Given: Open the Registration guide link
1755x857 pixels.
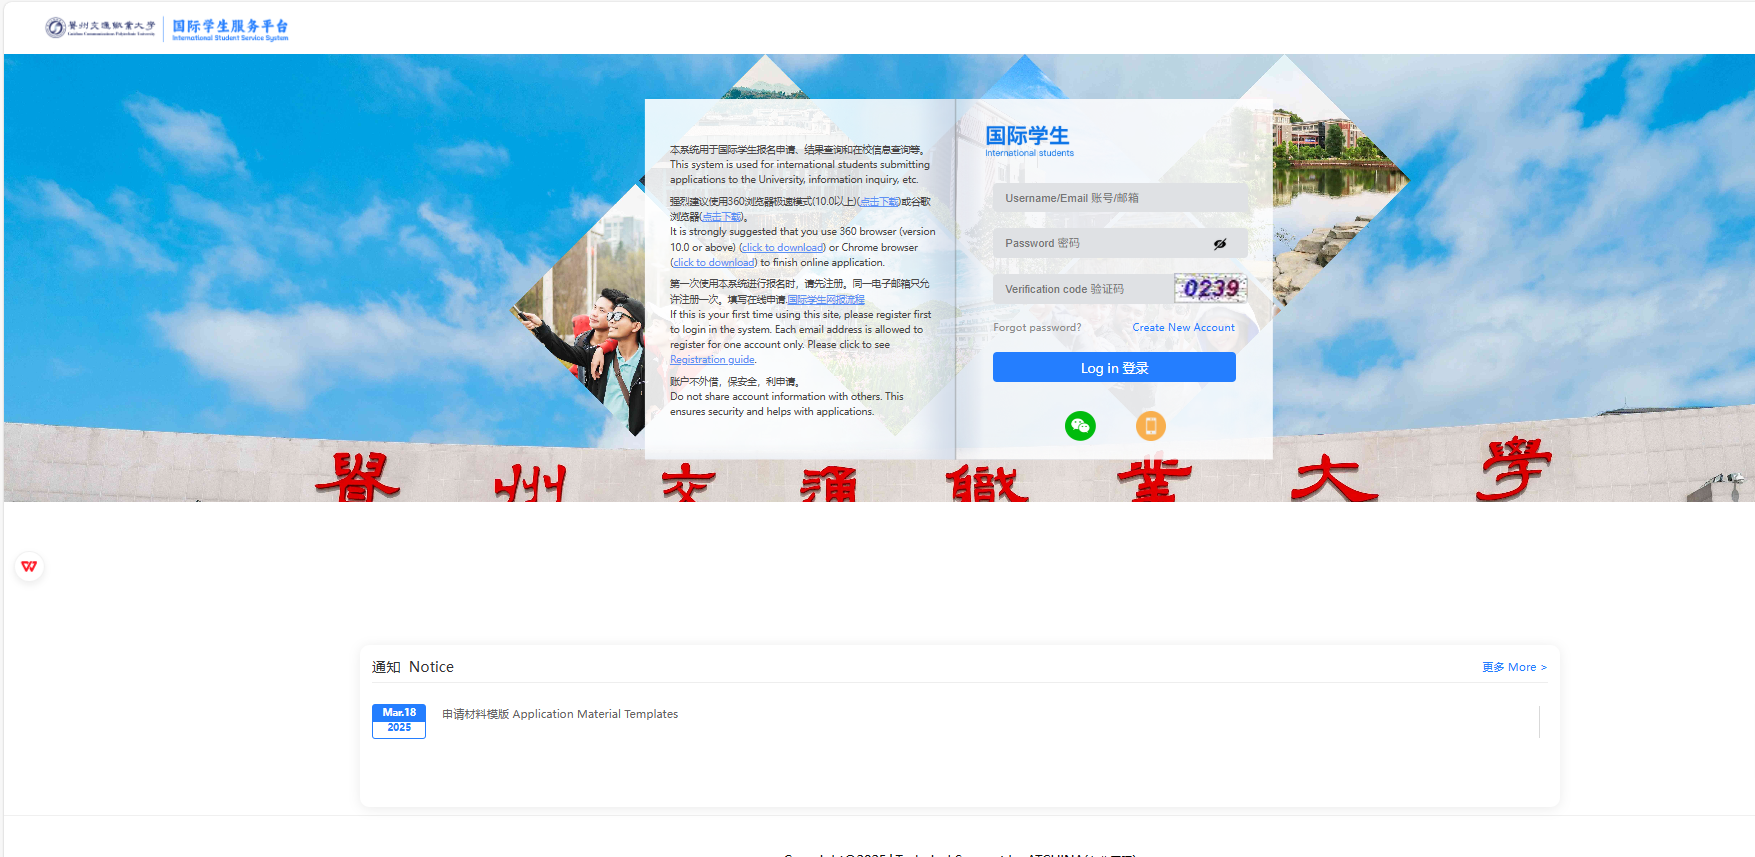Looking at the screenshot, I should [712, 360].
